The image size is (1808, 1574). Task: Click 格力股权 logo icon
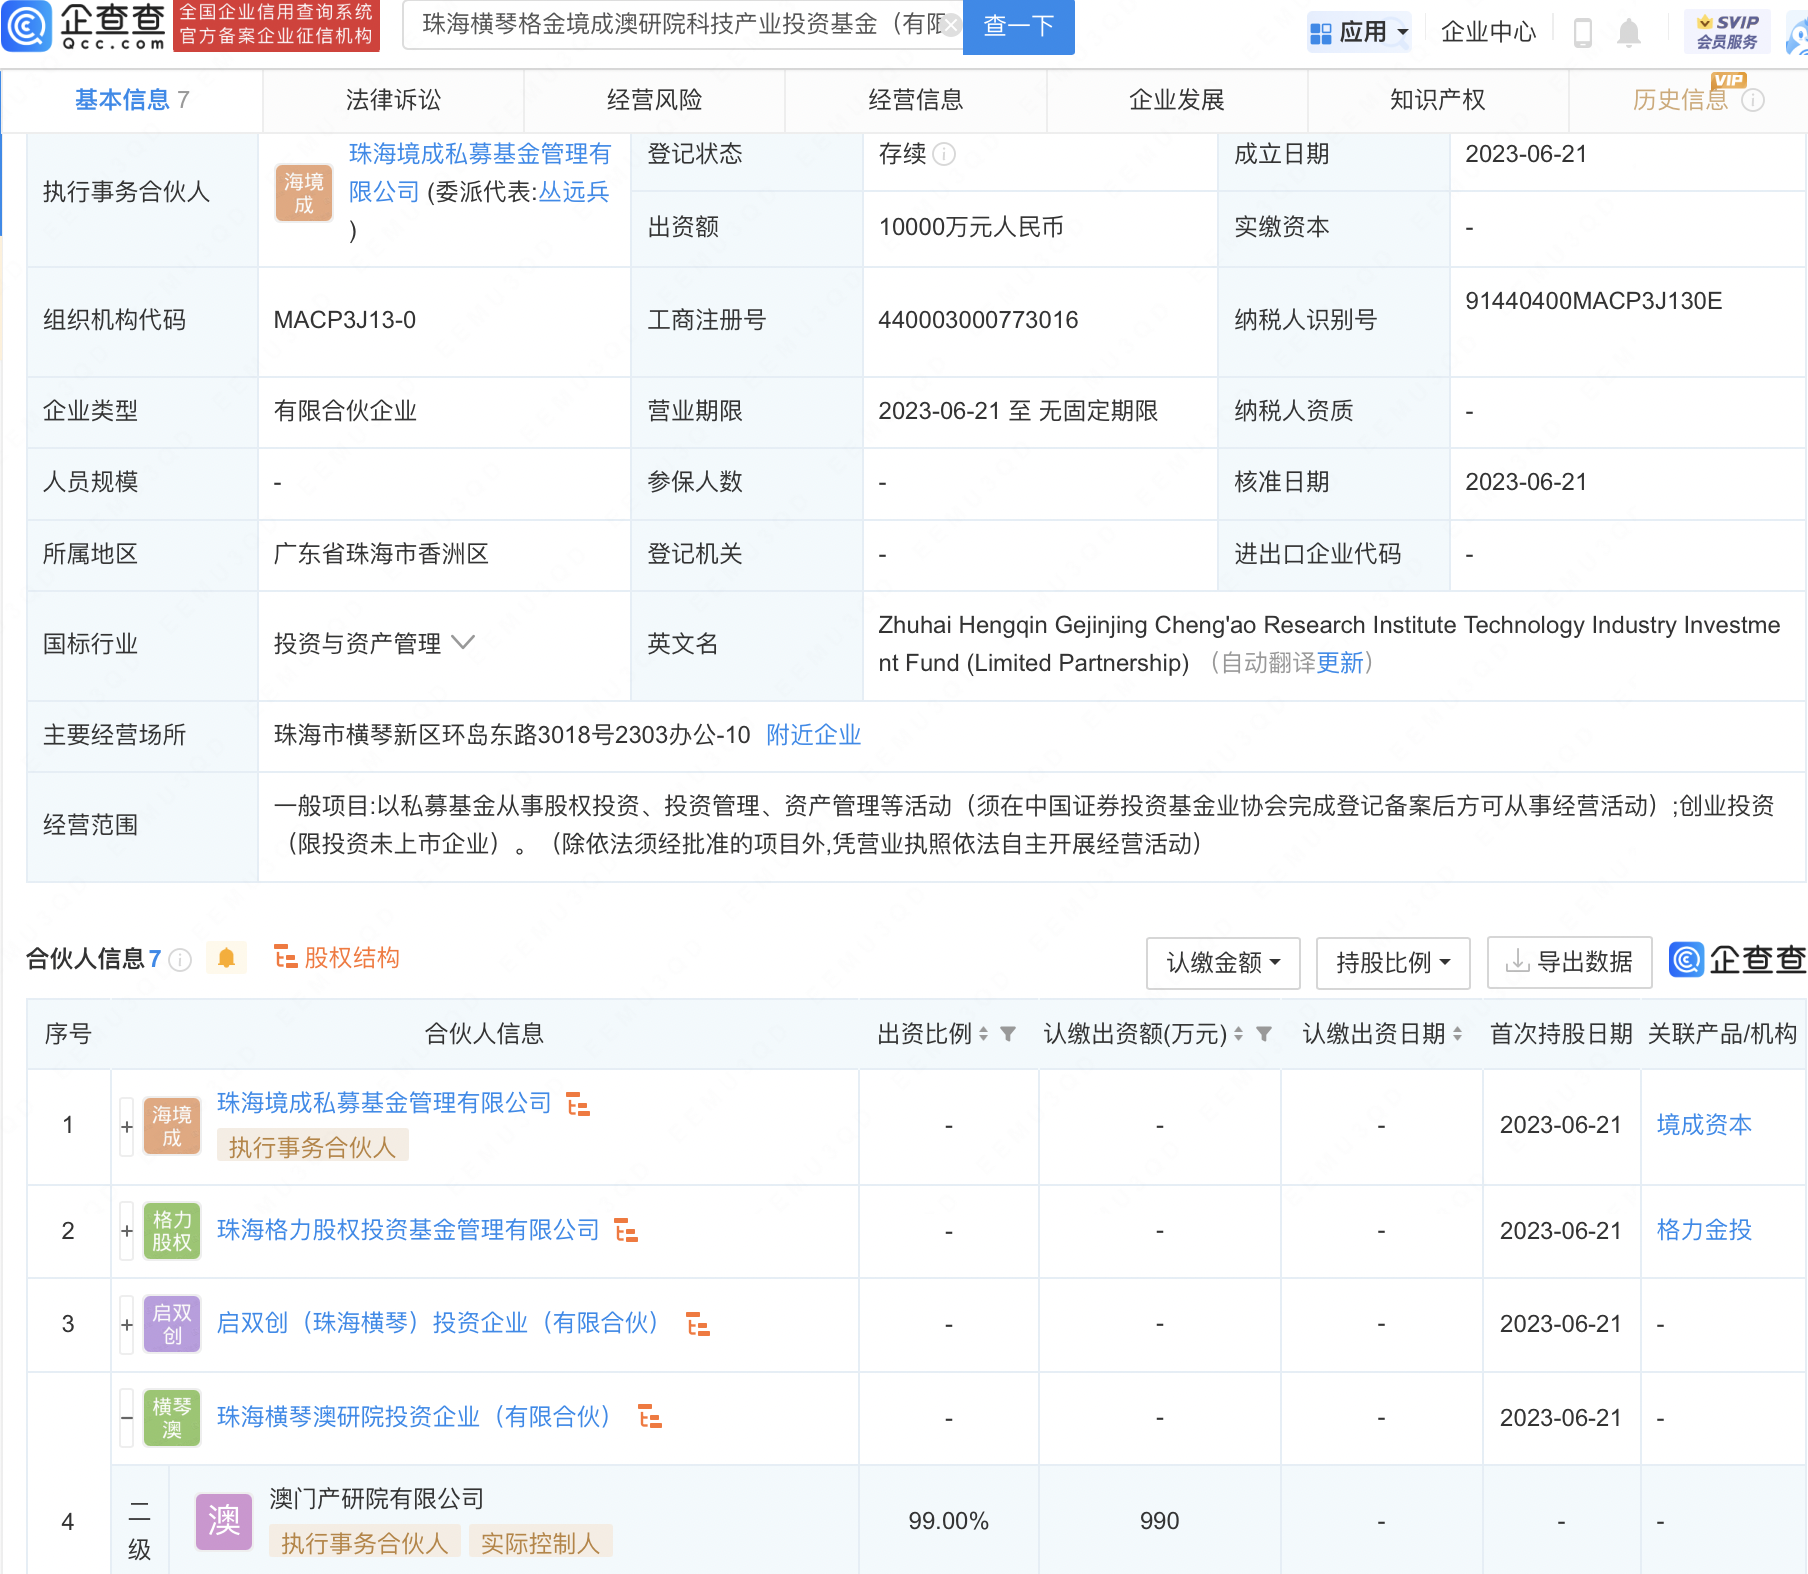pyautogui.click(x=172, y=1231)
